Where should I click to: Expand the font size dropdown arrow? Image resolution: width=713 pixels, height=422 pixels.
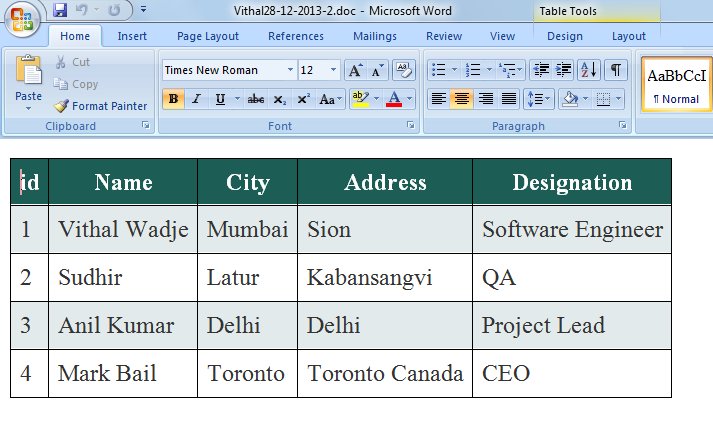tap(333, 70)
